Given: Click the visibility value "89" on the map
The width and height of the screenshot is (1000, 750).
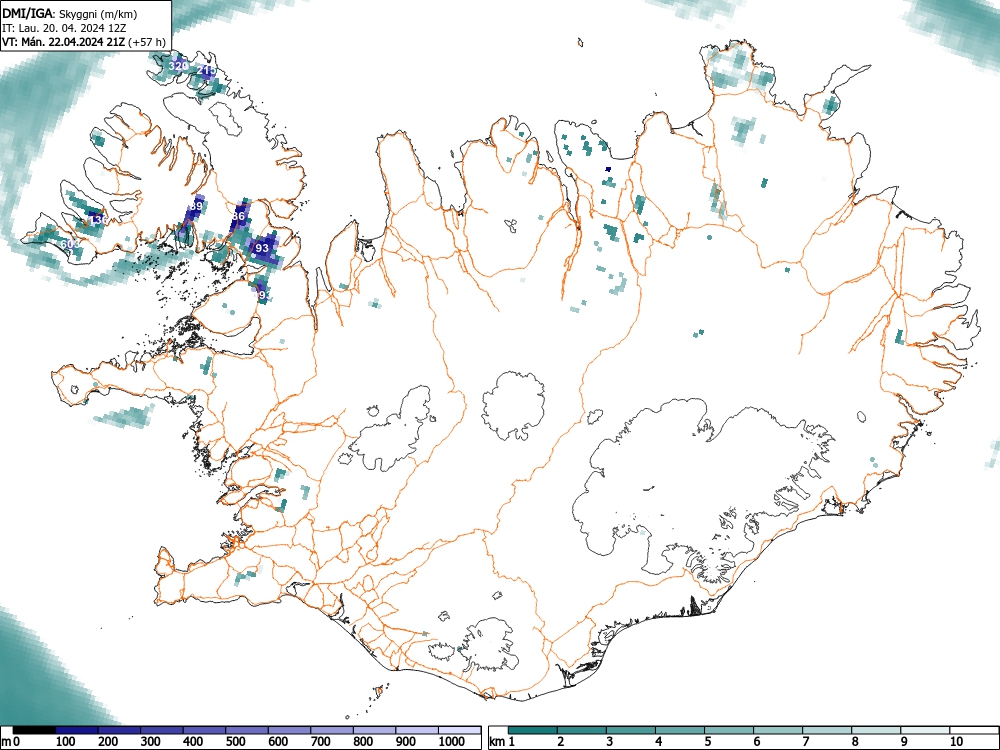Looking at the screenshot, I should pos(196,206).
